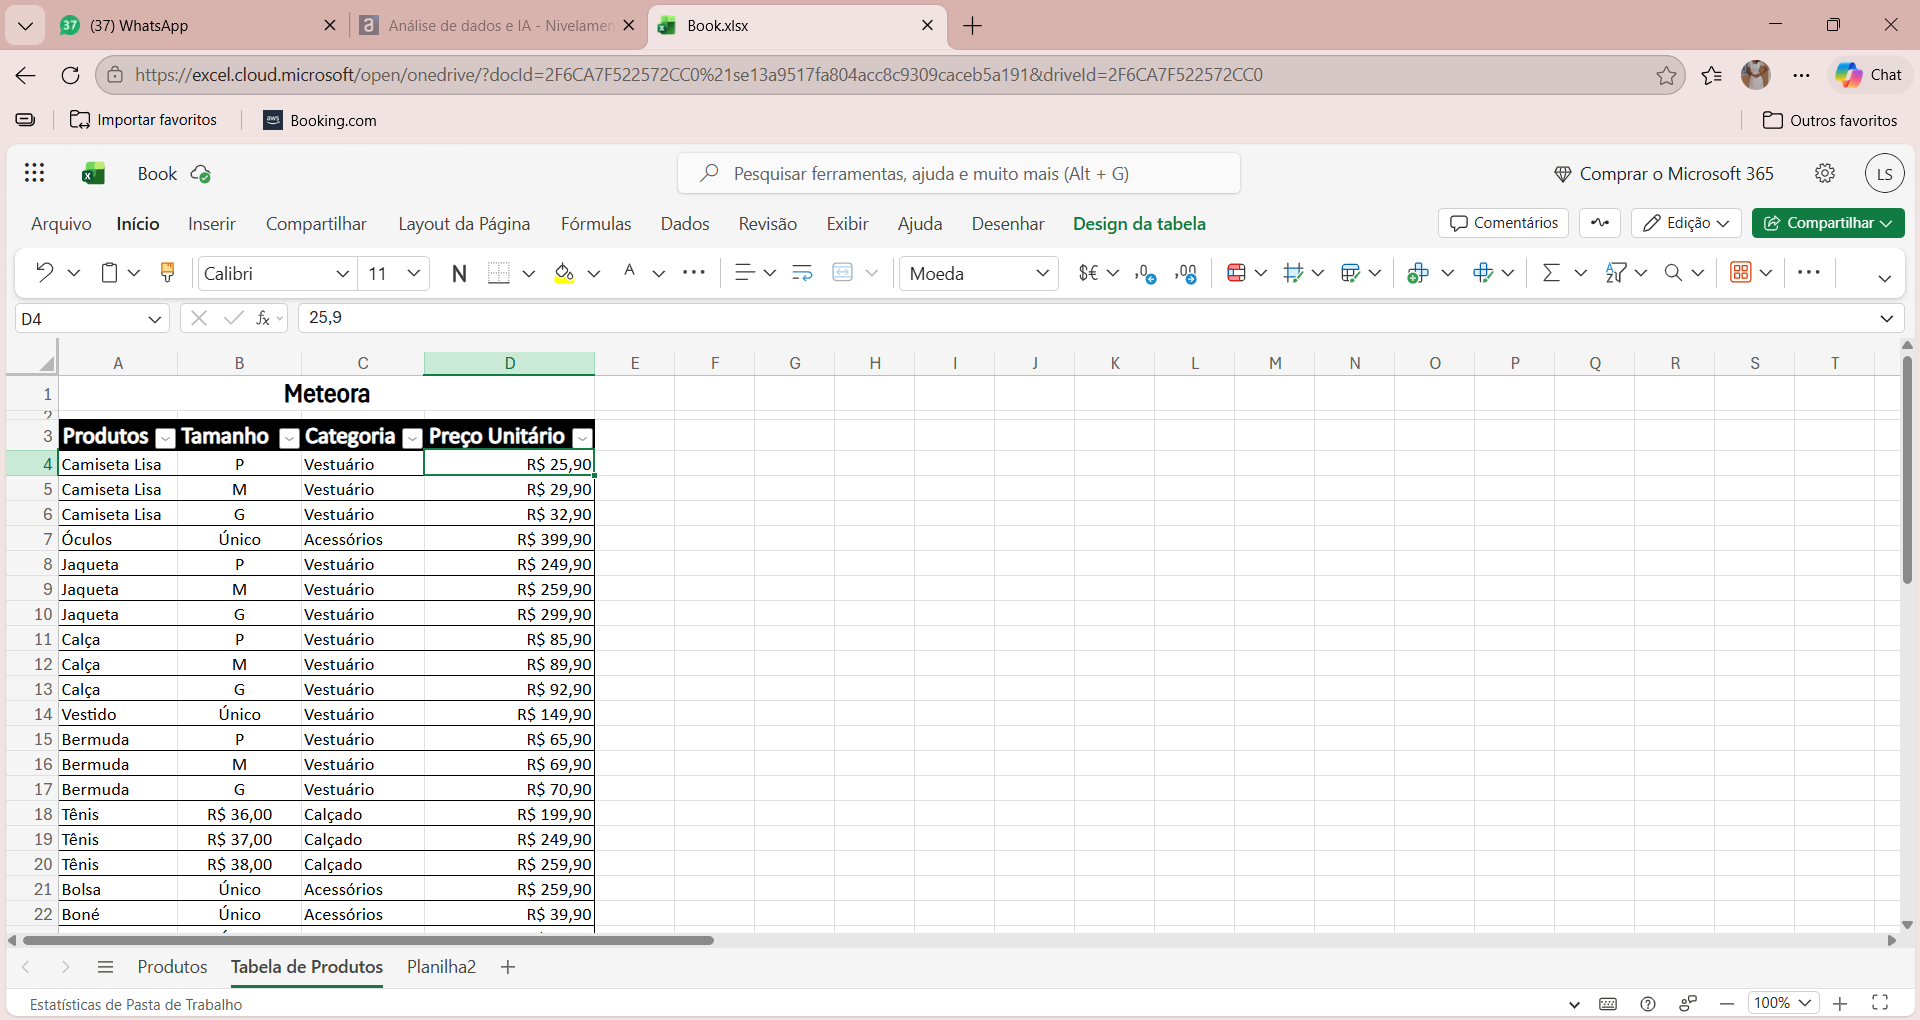Click the green Compartilhar button
Image resolution: width=1920 pixels, height=1020 pixels.
[1828, 223]
